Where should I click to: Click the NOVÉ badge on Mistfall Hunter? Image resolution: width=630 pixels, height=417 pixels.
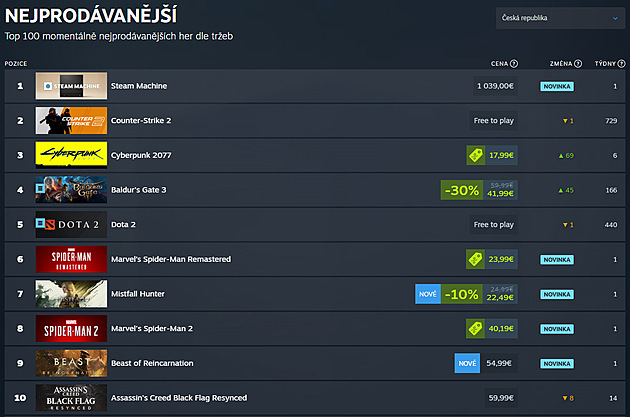(428, 294)
